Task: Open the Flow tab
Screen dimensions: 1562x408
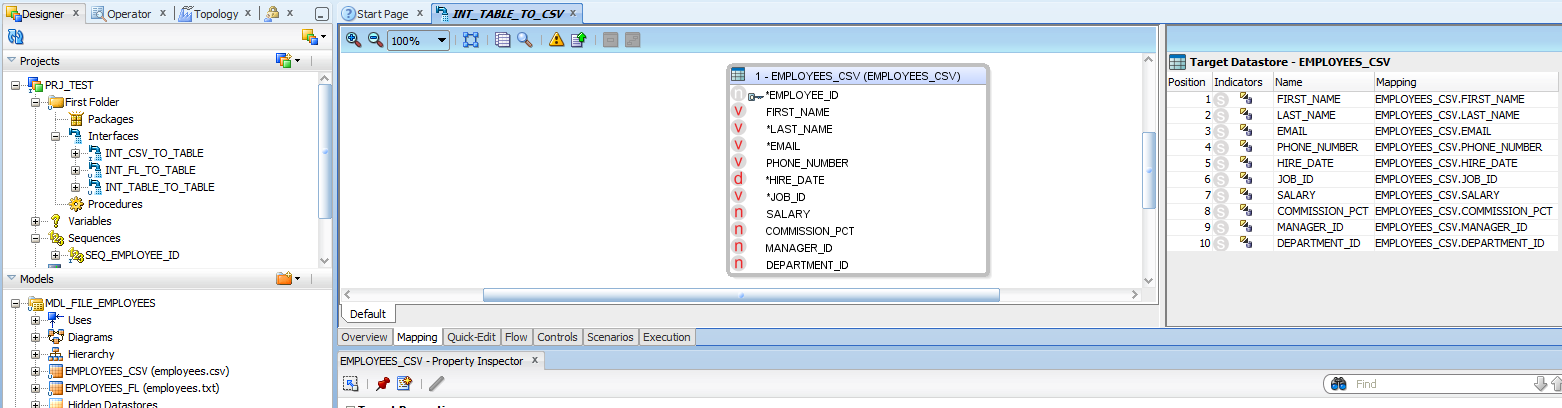Action: 516,337
